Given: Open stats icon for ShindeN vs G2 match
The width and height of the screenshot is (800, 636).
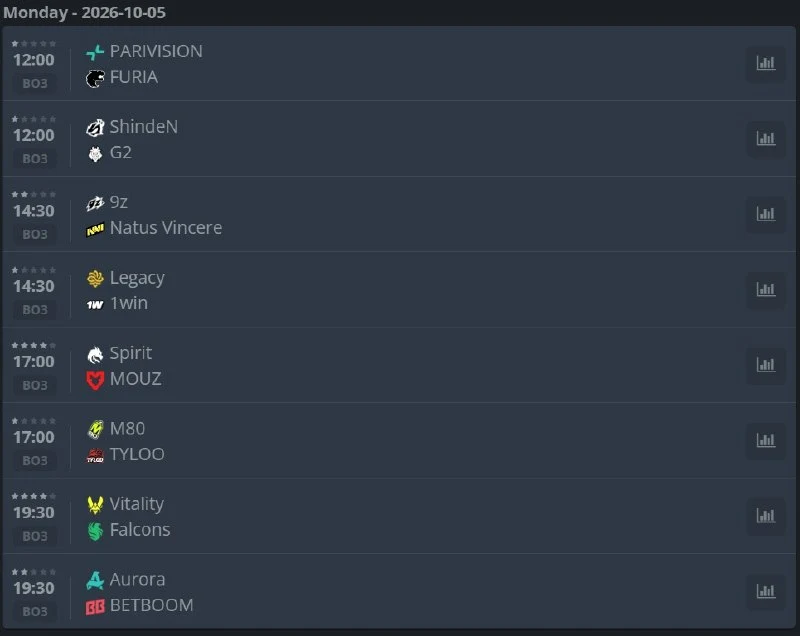Looking at the screenshot, I should point(765,139).
